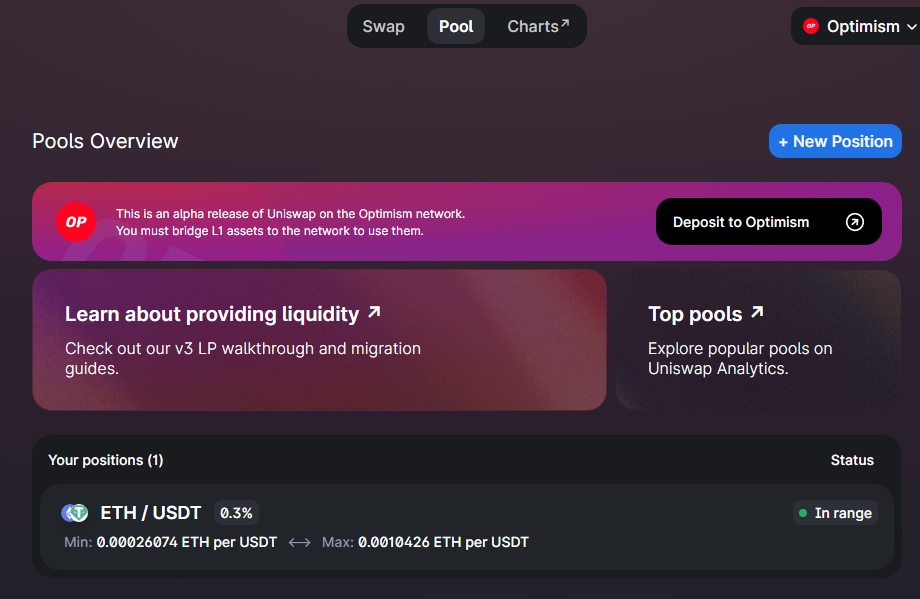Click the In range status badge

pos(835,513)
